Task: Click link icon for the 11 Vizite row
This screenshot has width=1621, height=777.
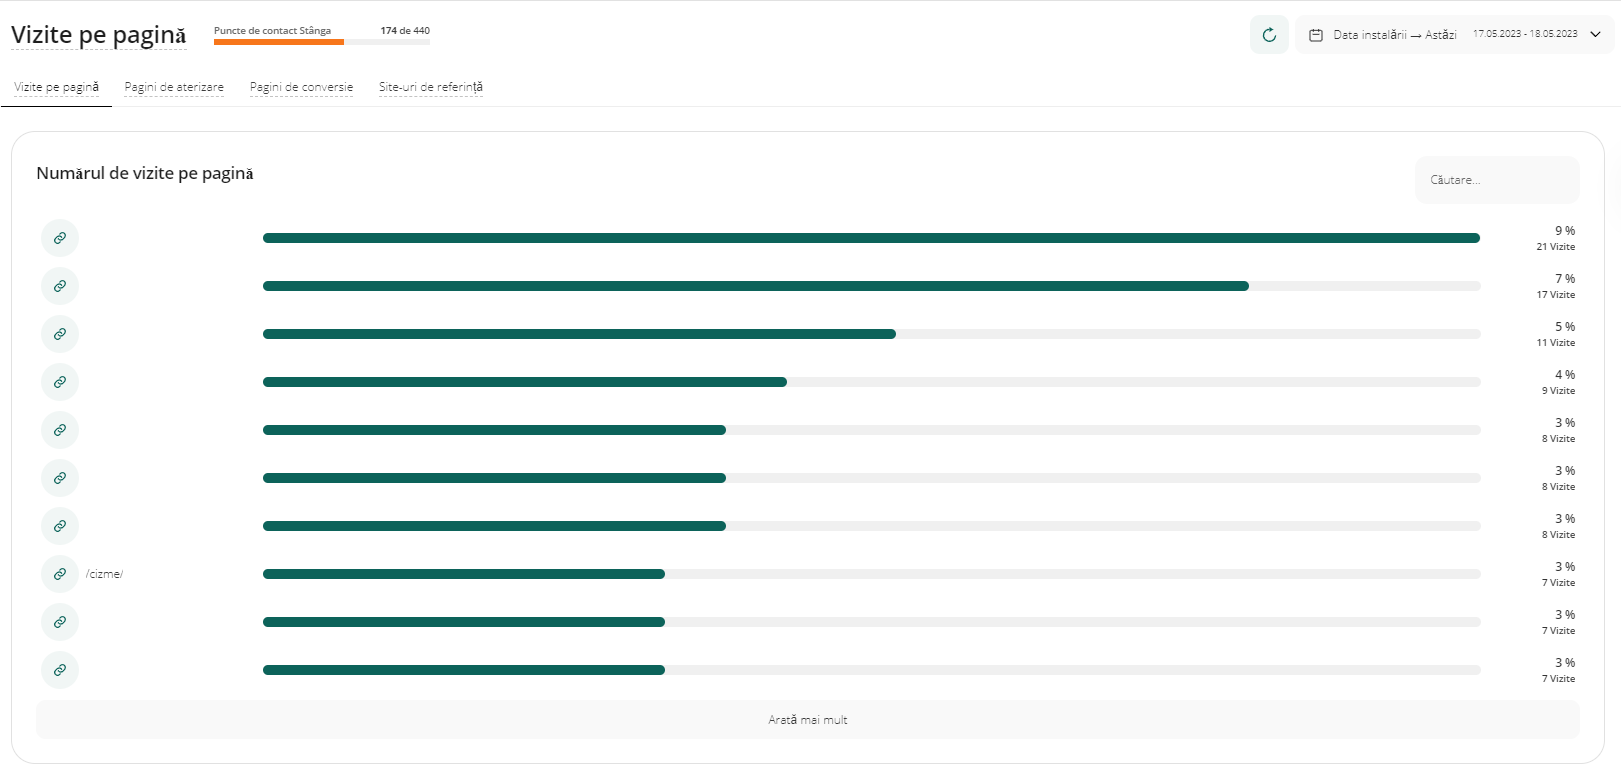Action: click(60, 334)
